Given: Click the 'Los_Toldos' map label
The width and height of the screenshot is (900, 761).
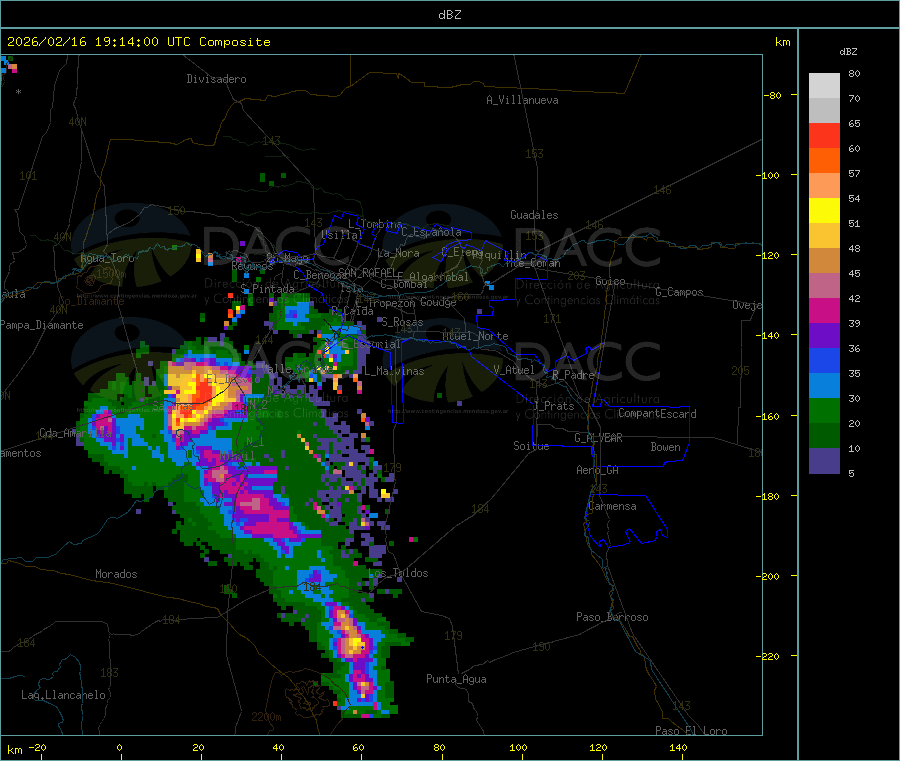Looking at the screenshot, I should click(x=398, y=573).
